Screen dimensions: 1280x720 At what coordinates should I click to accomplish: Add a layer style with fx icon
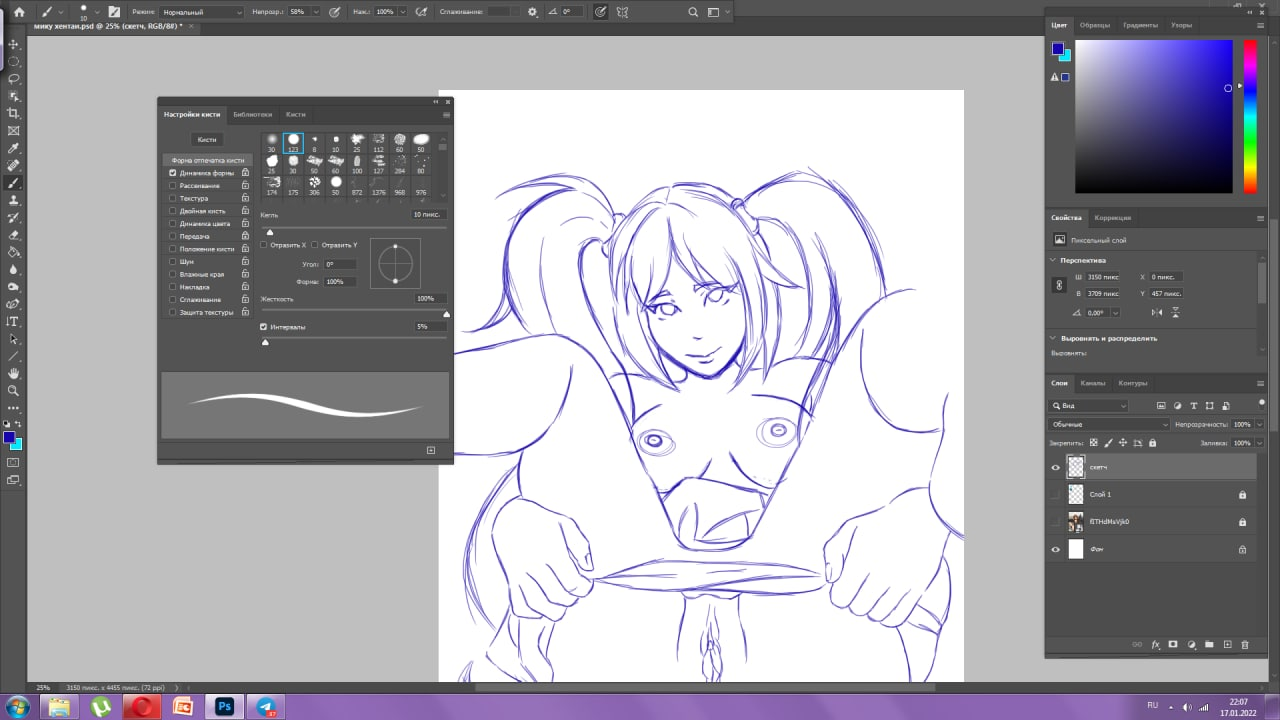click(1155, 645)
